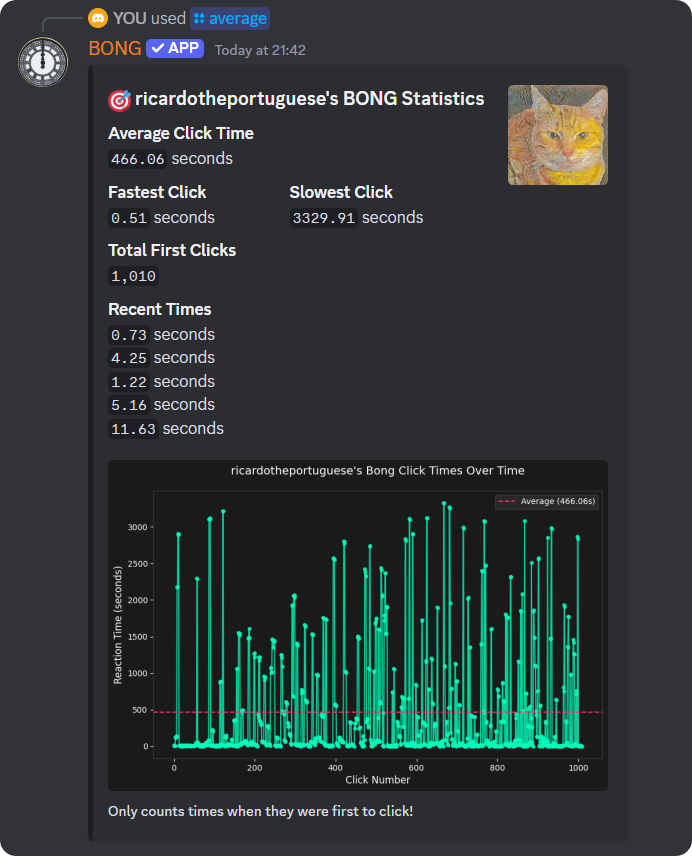Click the average command name

[x=238, y=18]
